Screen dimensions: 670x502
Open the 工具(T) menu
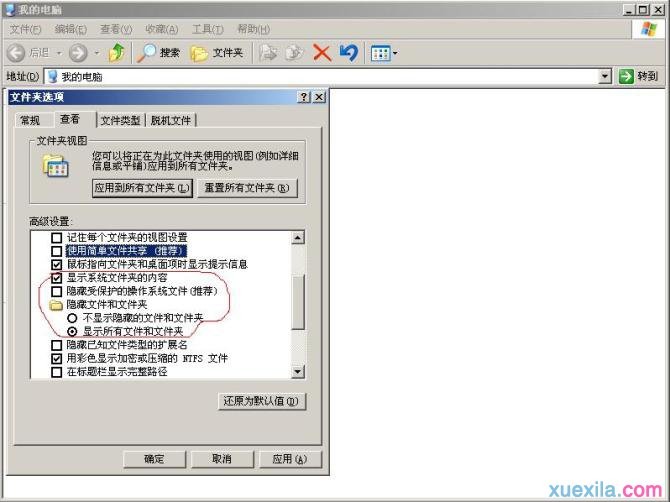207,29
